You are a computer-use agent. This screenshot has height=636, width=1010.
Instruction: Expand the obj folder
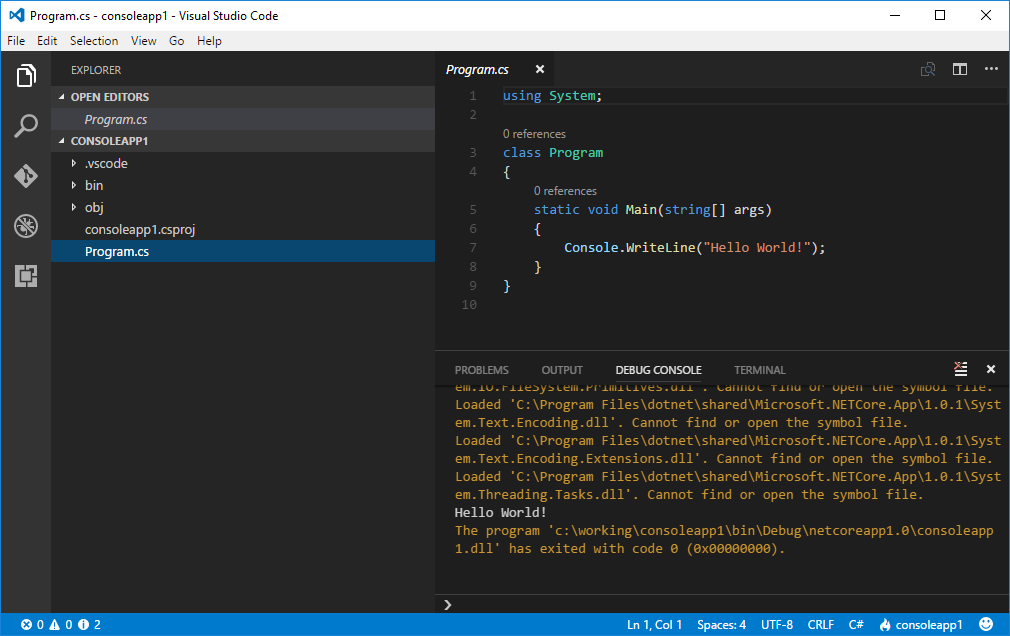tap(93, 207)
